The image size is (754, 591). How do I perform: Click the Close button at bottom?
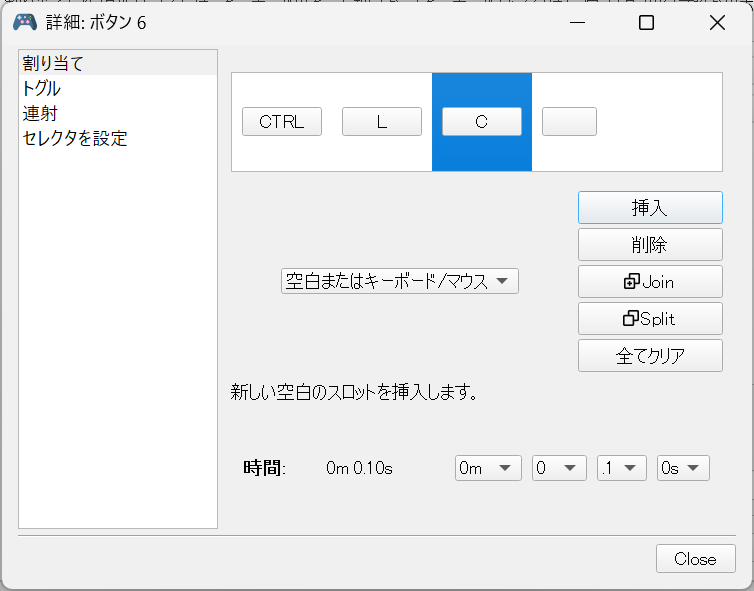coord(695,559)
